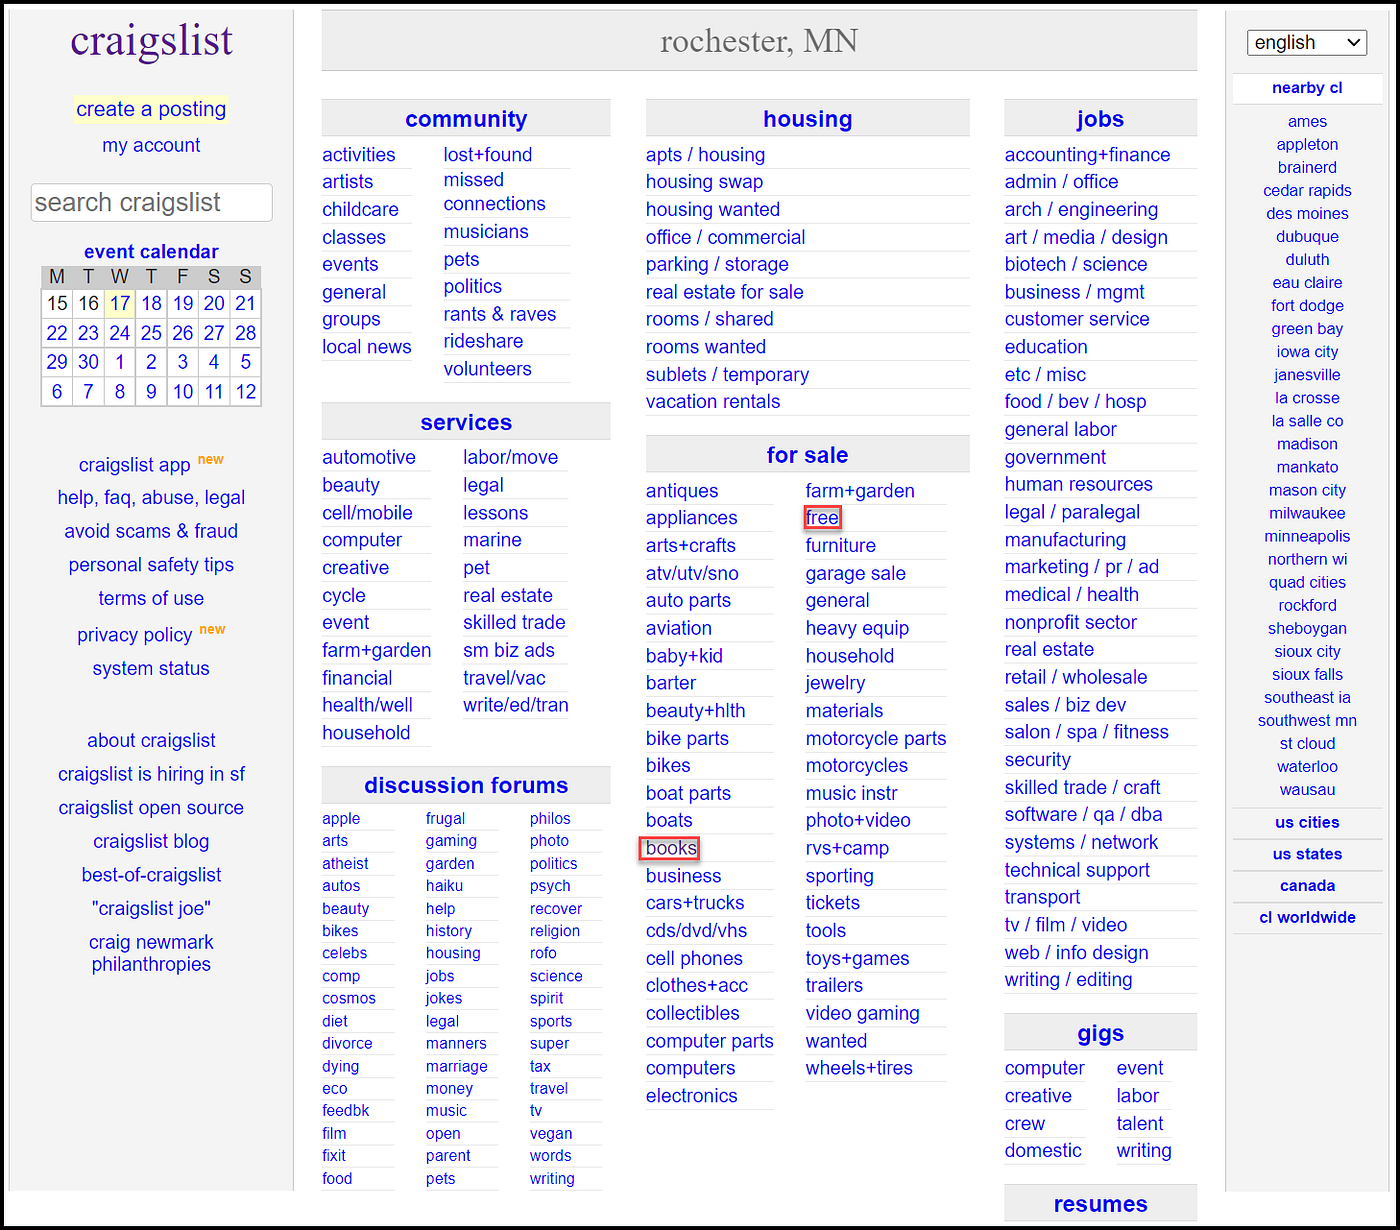Viewport: 1400px width, 1230px height.
Task: Click the search craigslist field
Action: (151, 202)
